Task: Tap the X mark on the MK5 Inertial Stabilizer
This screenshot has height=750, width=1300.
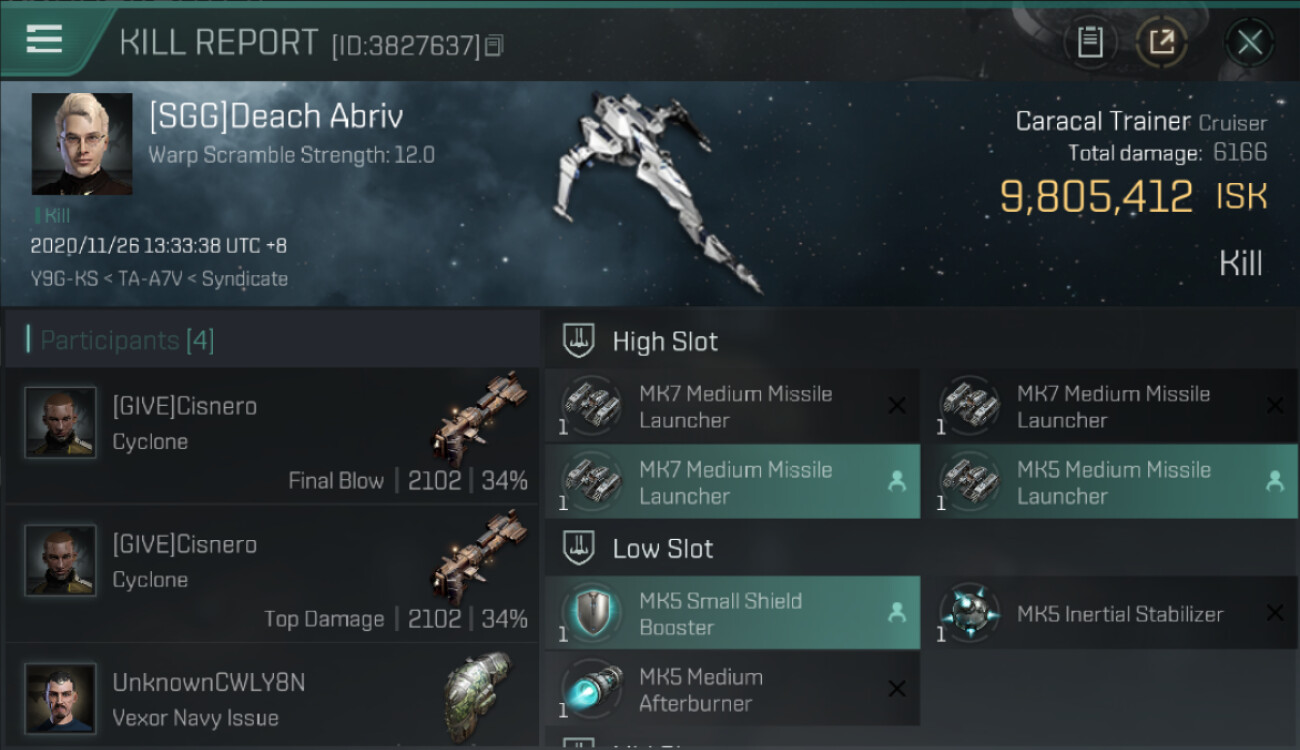Action: point(1274,613)
